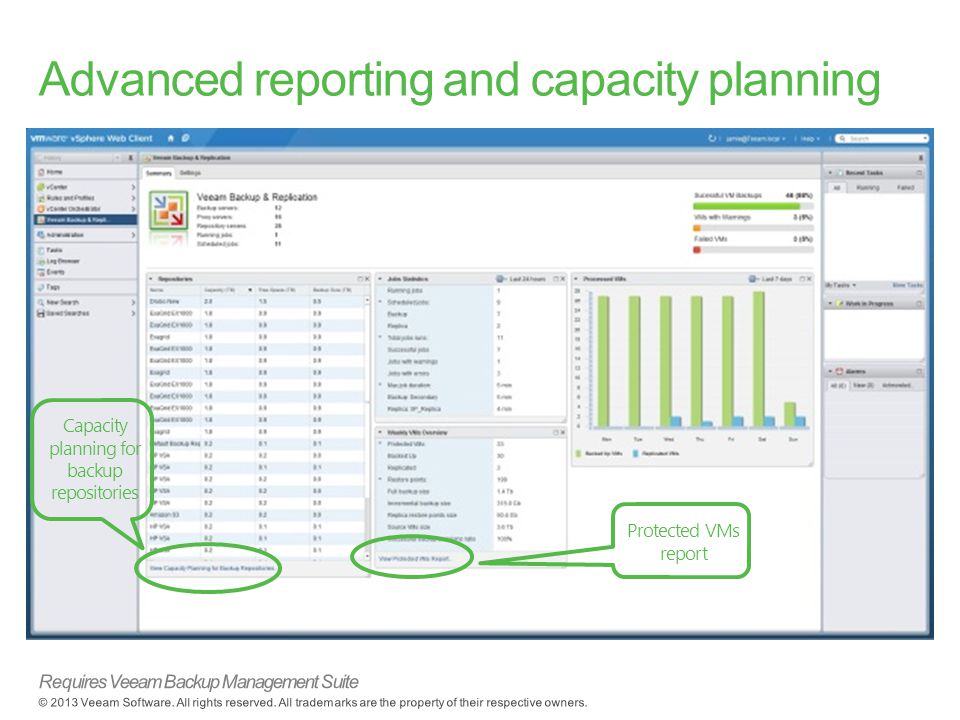Collapse Recent Tasks panel
The image size is (960, 720).
[x=830, y=173]
